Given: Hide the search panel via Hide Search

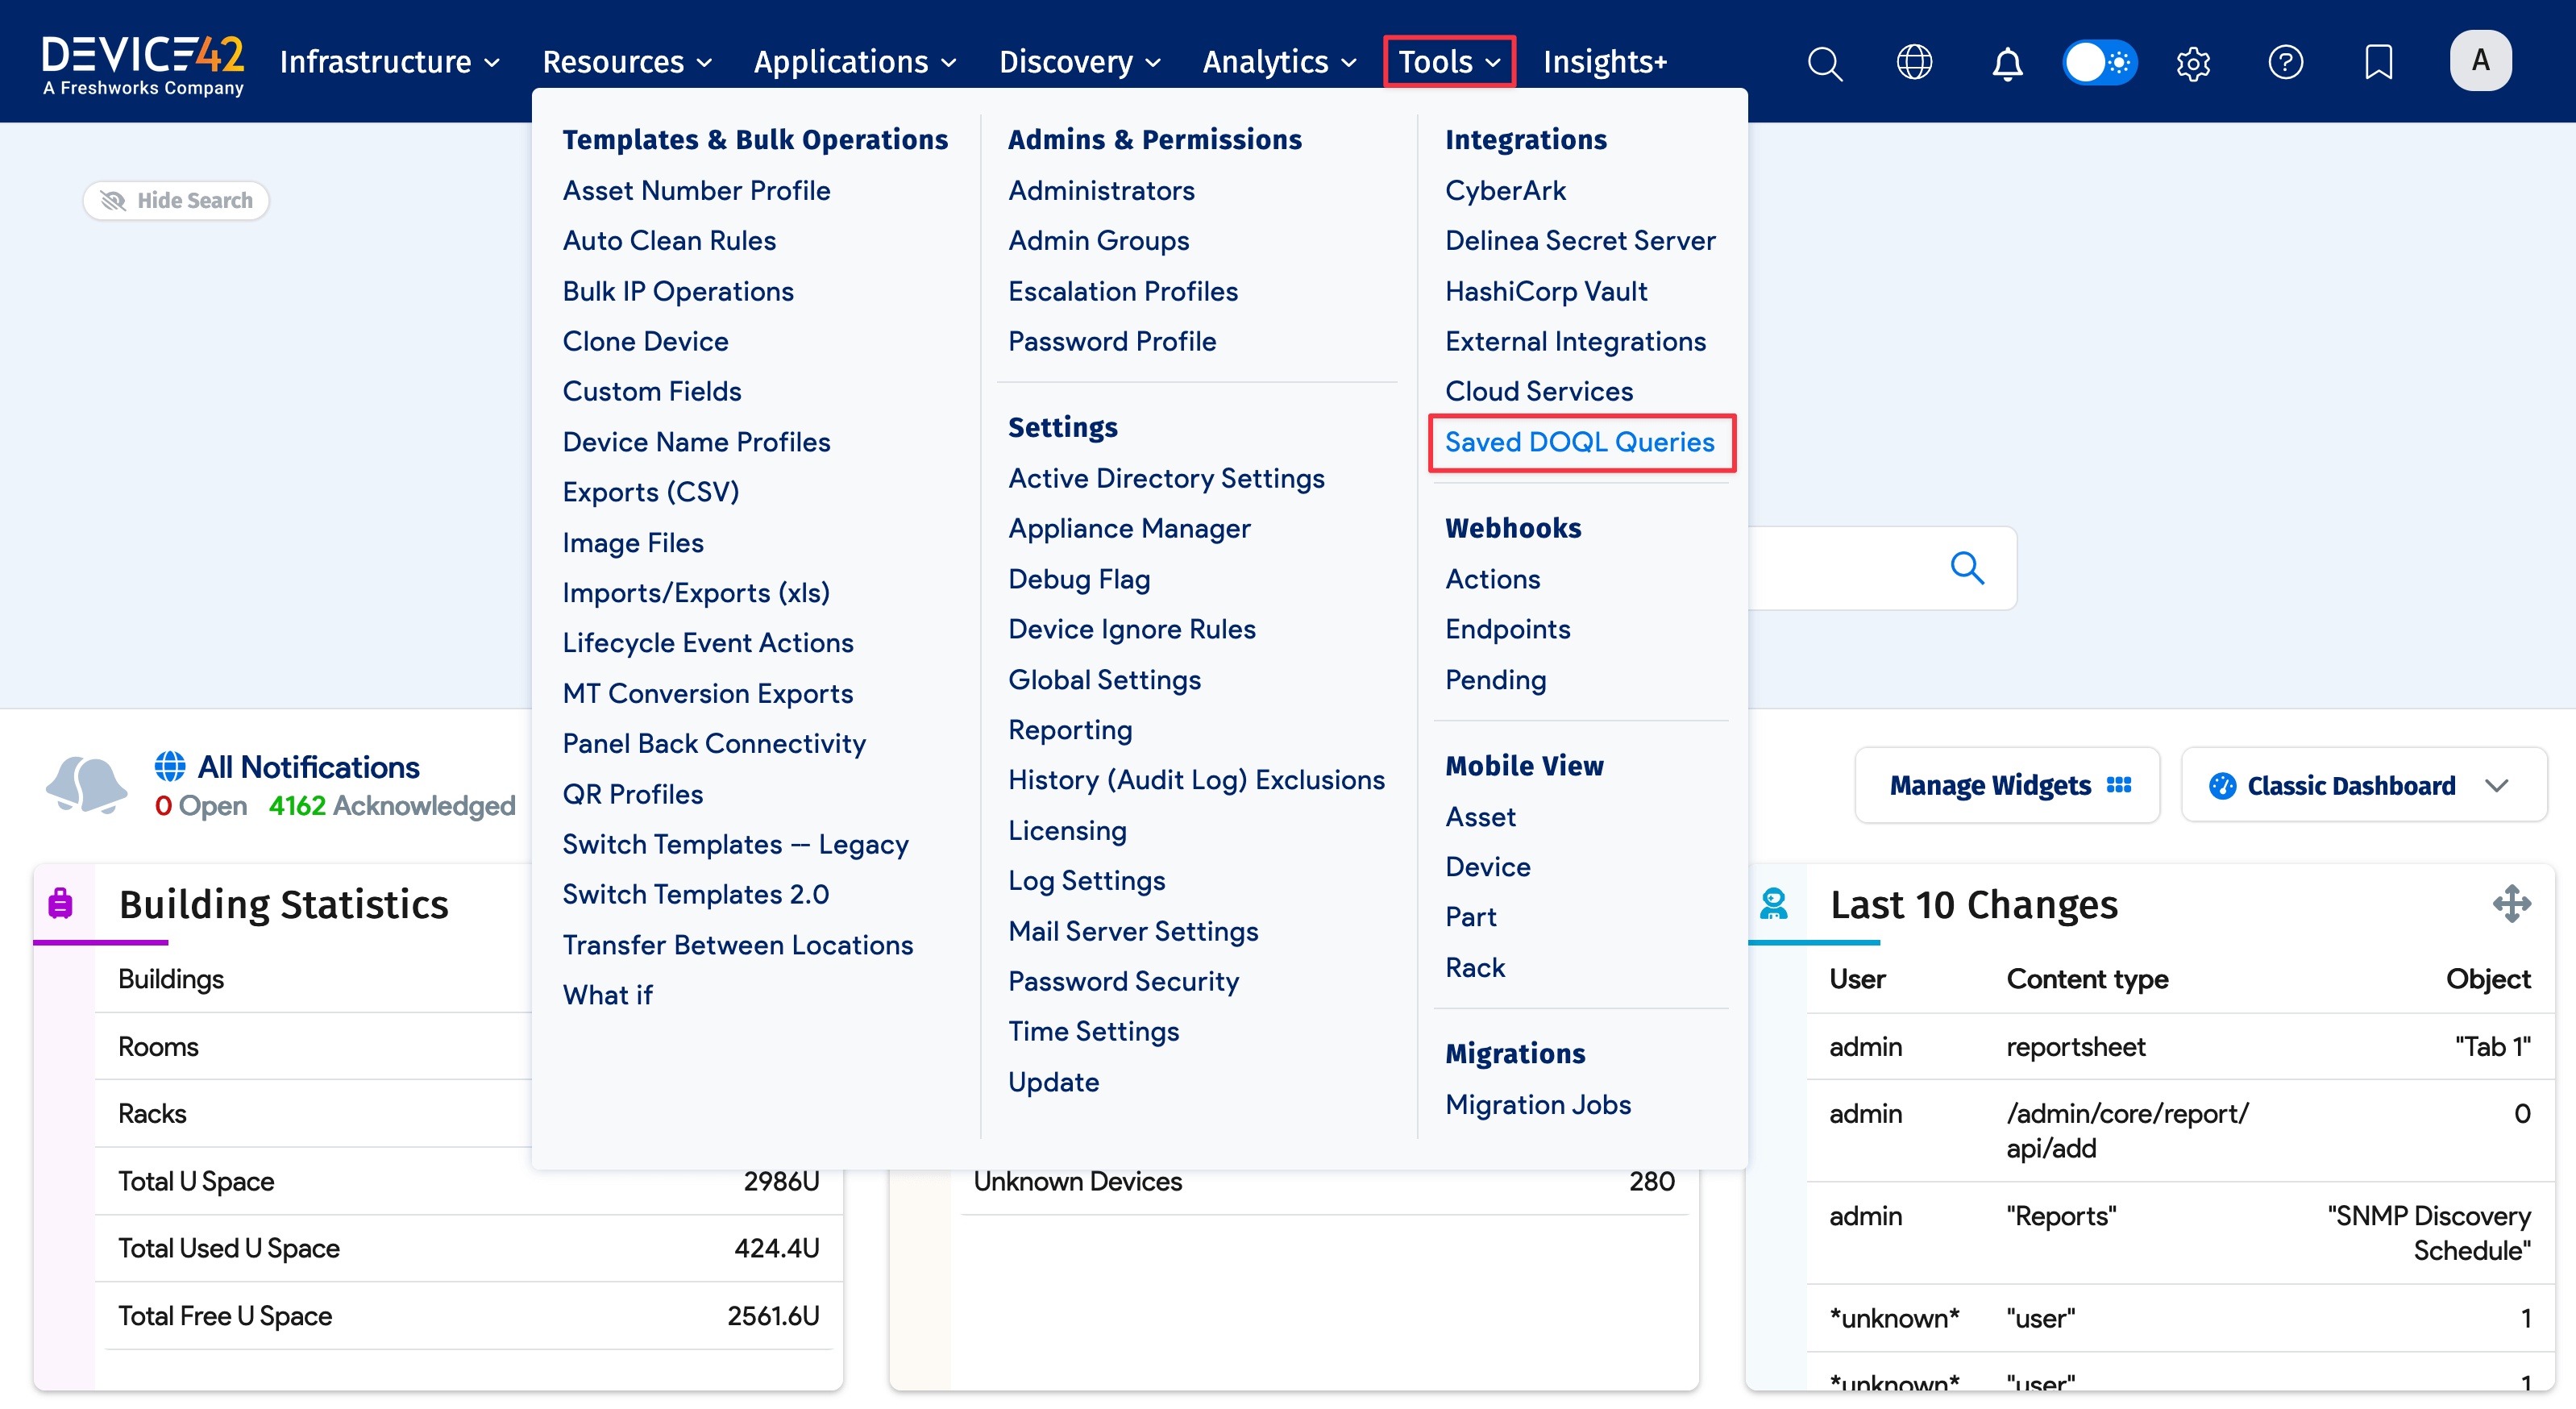Looking at the screenshot, I should pyautogui.click(x=176, y=200).
